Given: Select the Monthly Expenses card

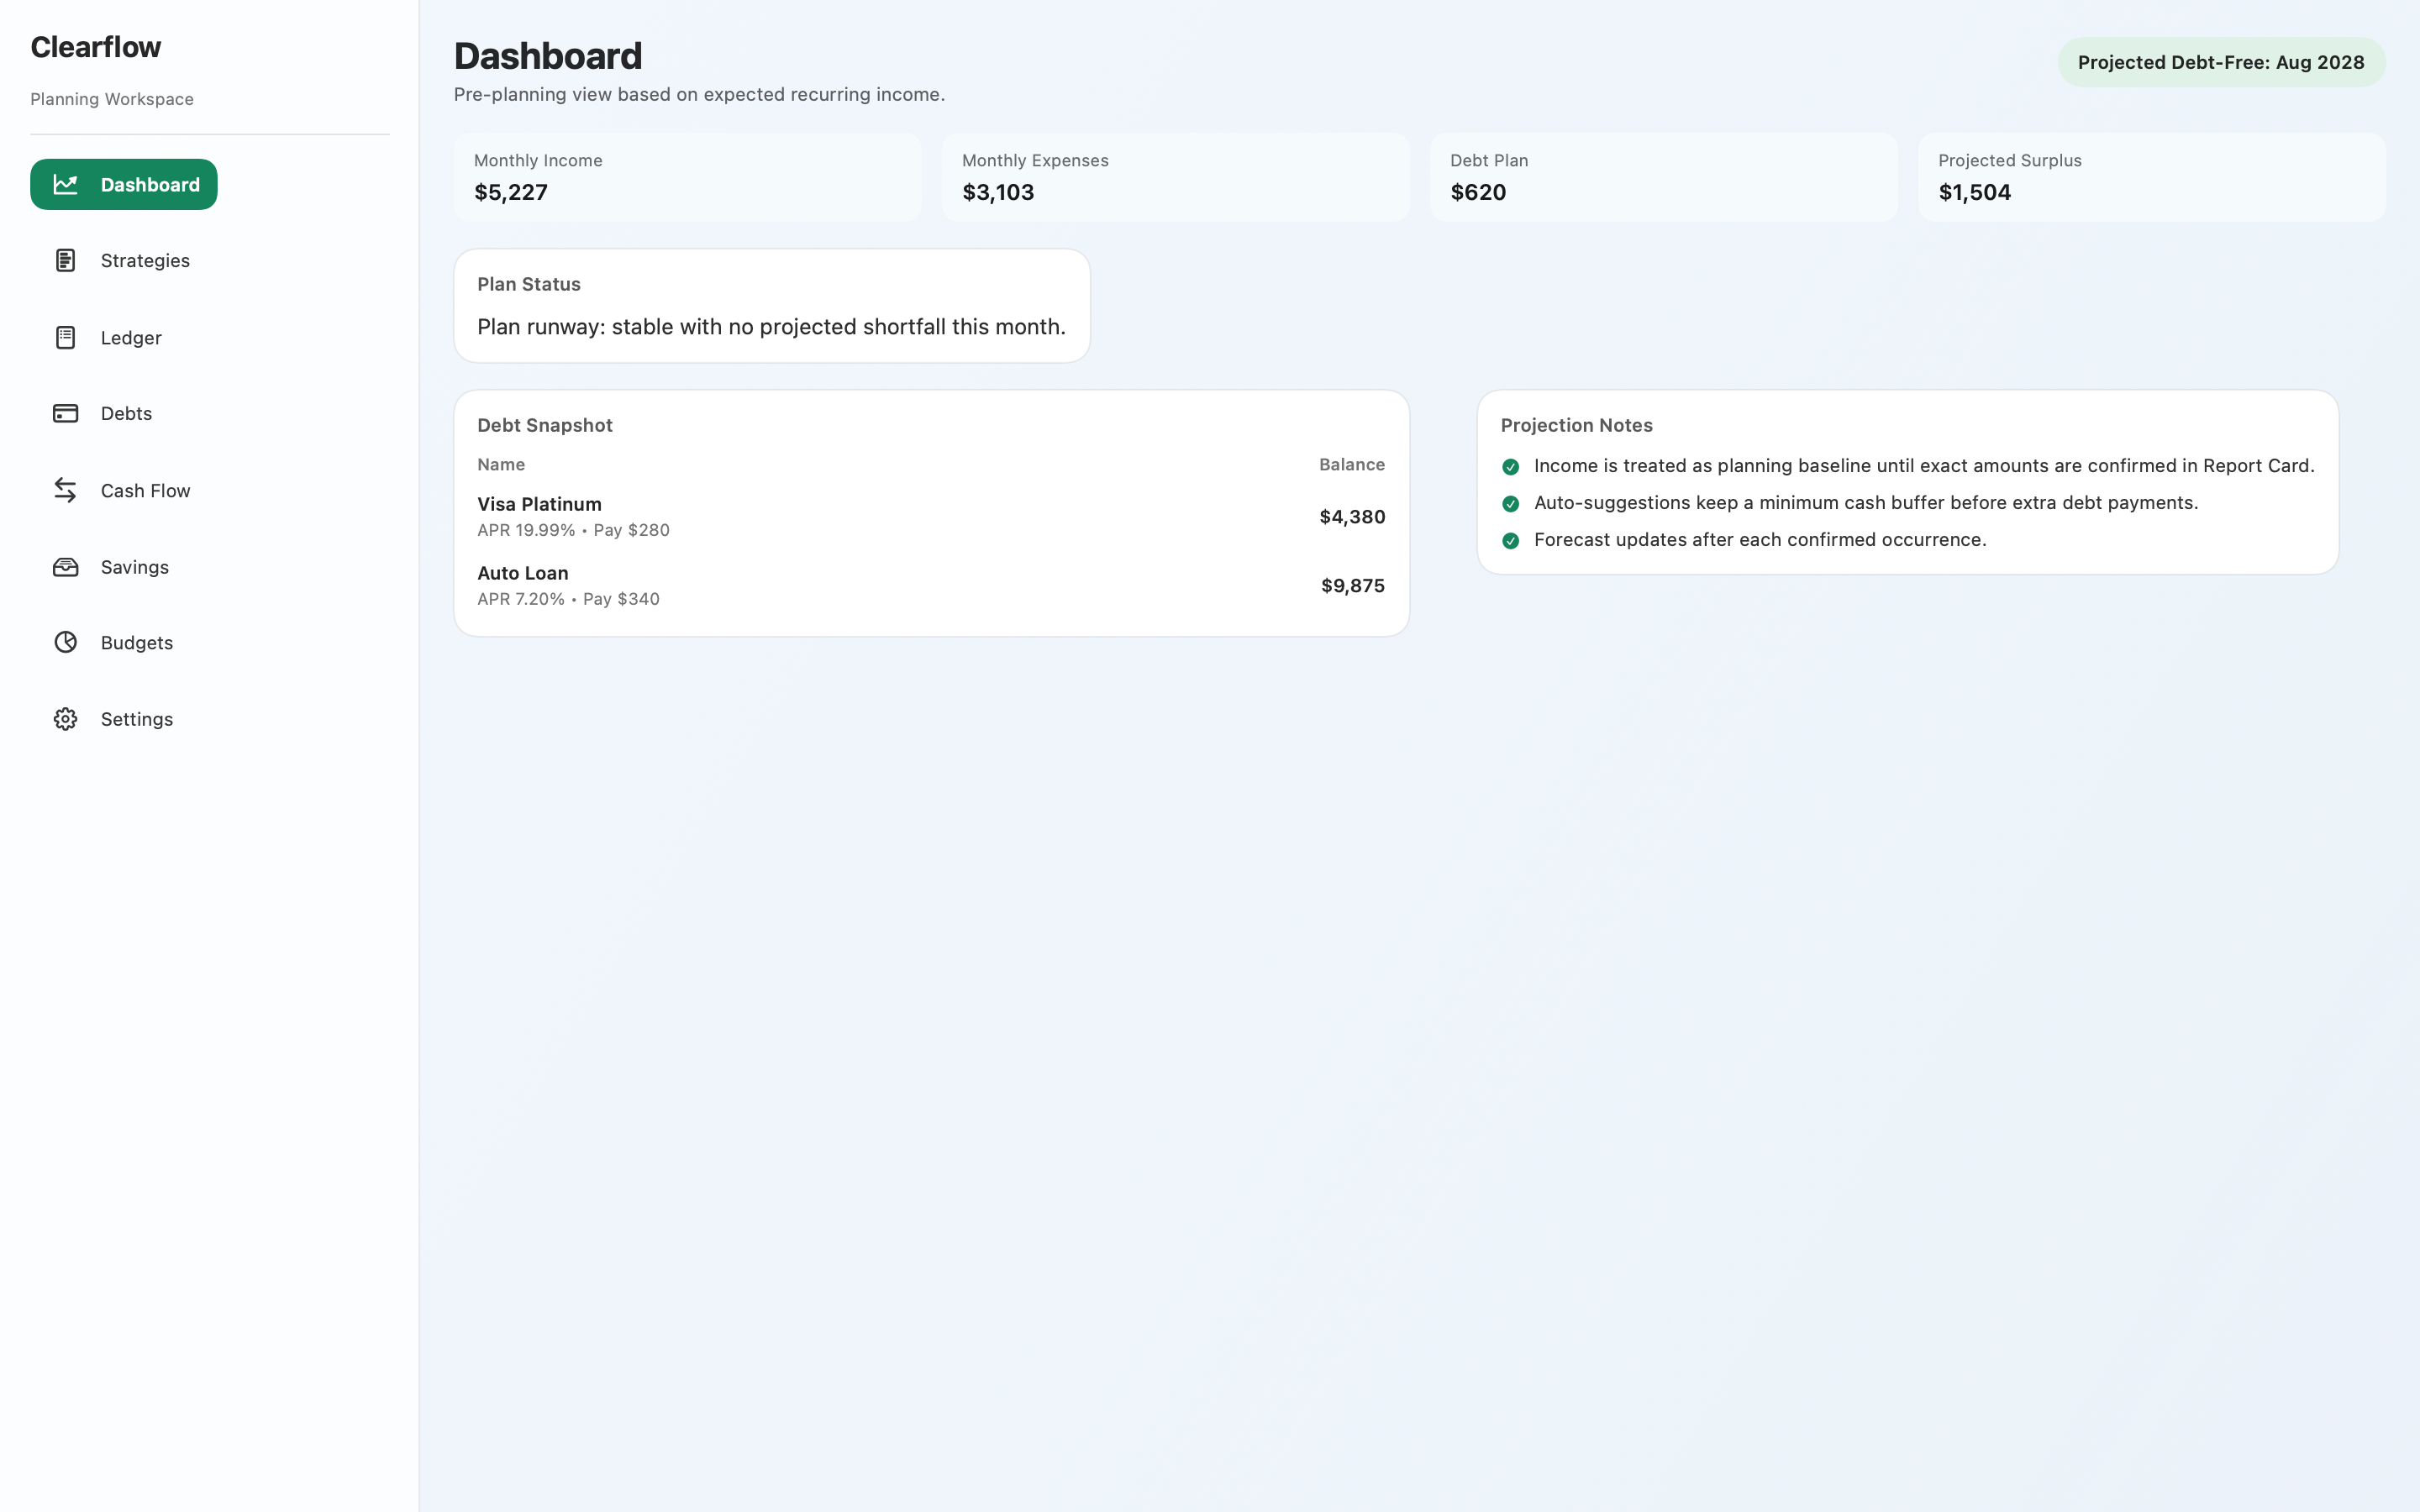Looking at the screenshot, I should 1175,177.
